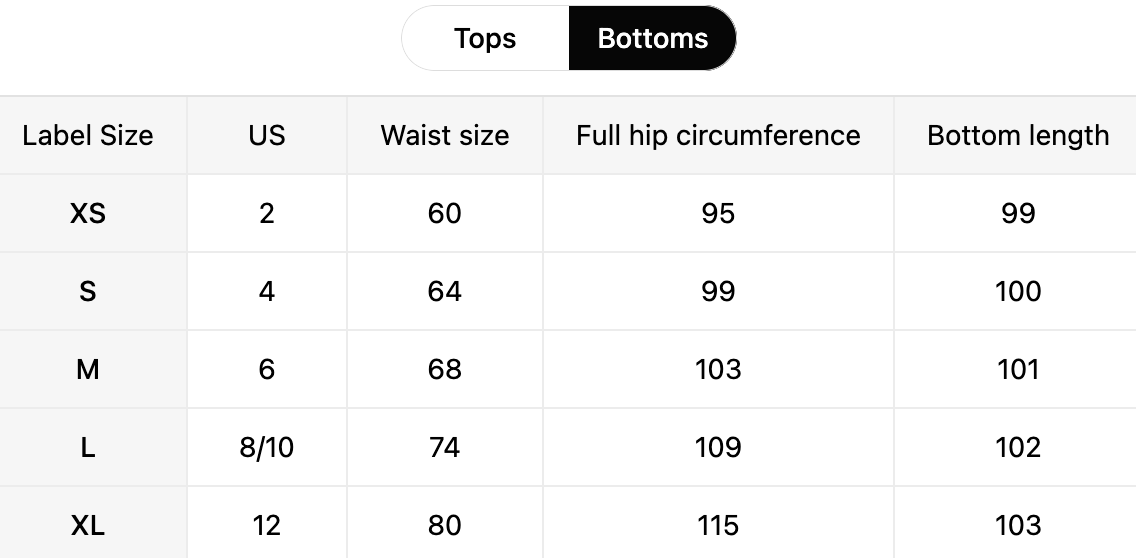Viewport: 1136px width, 558px height.
Task: Click the Waist size column header
Action: 445,136
